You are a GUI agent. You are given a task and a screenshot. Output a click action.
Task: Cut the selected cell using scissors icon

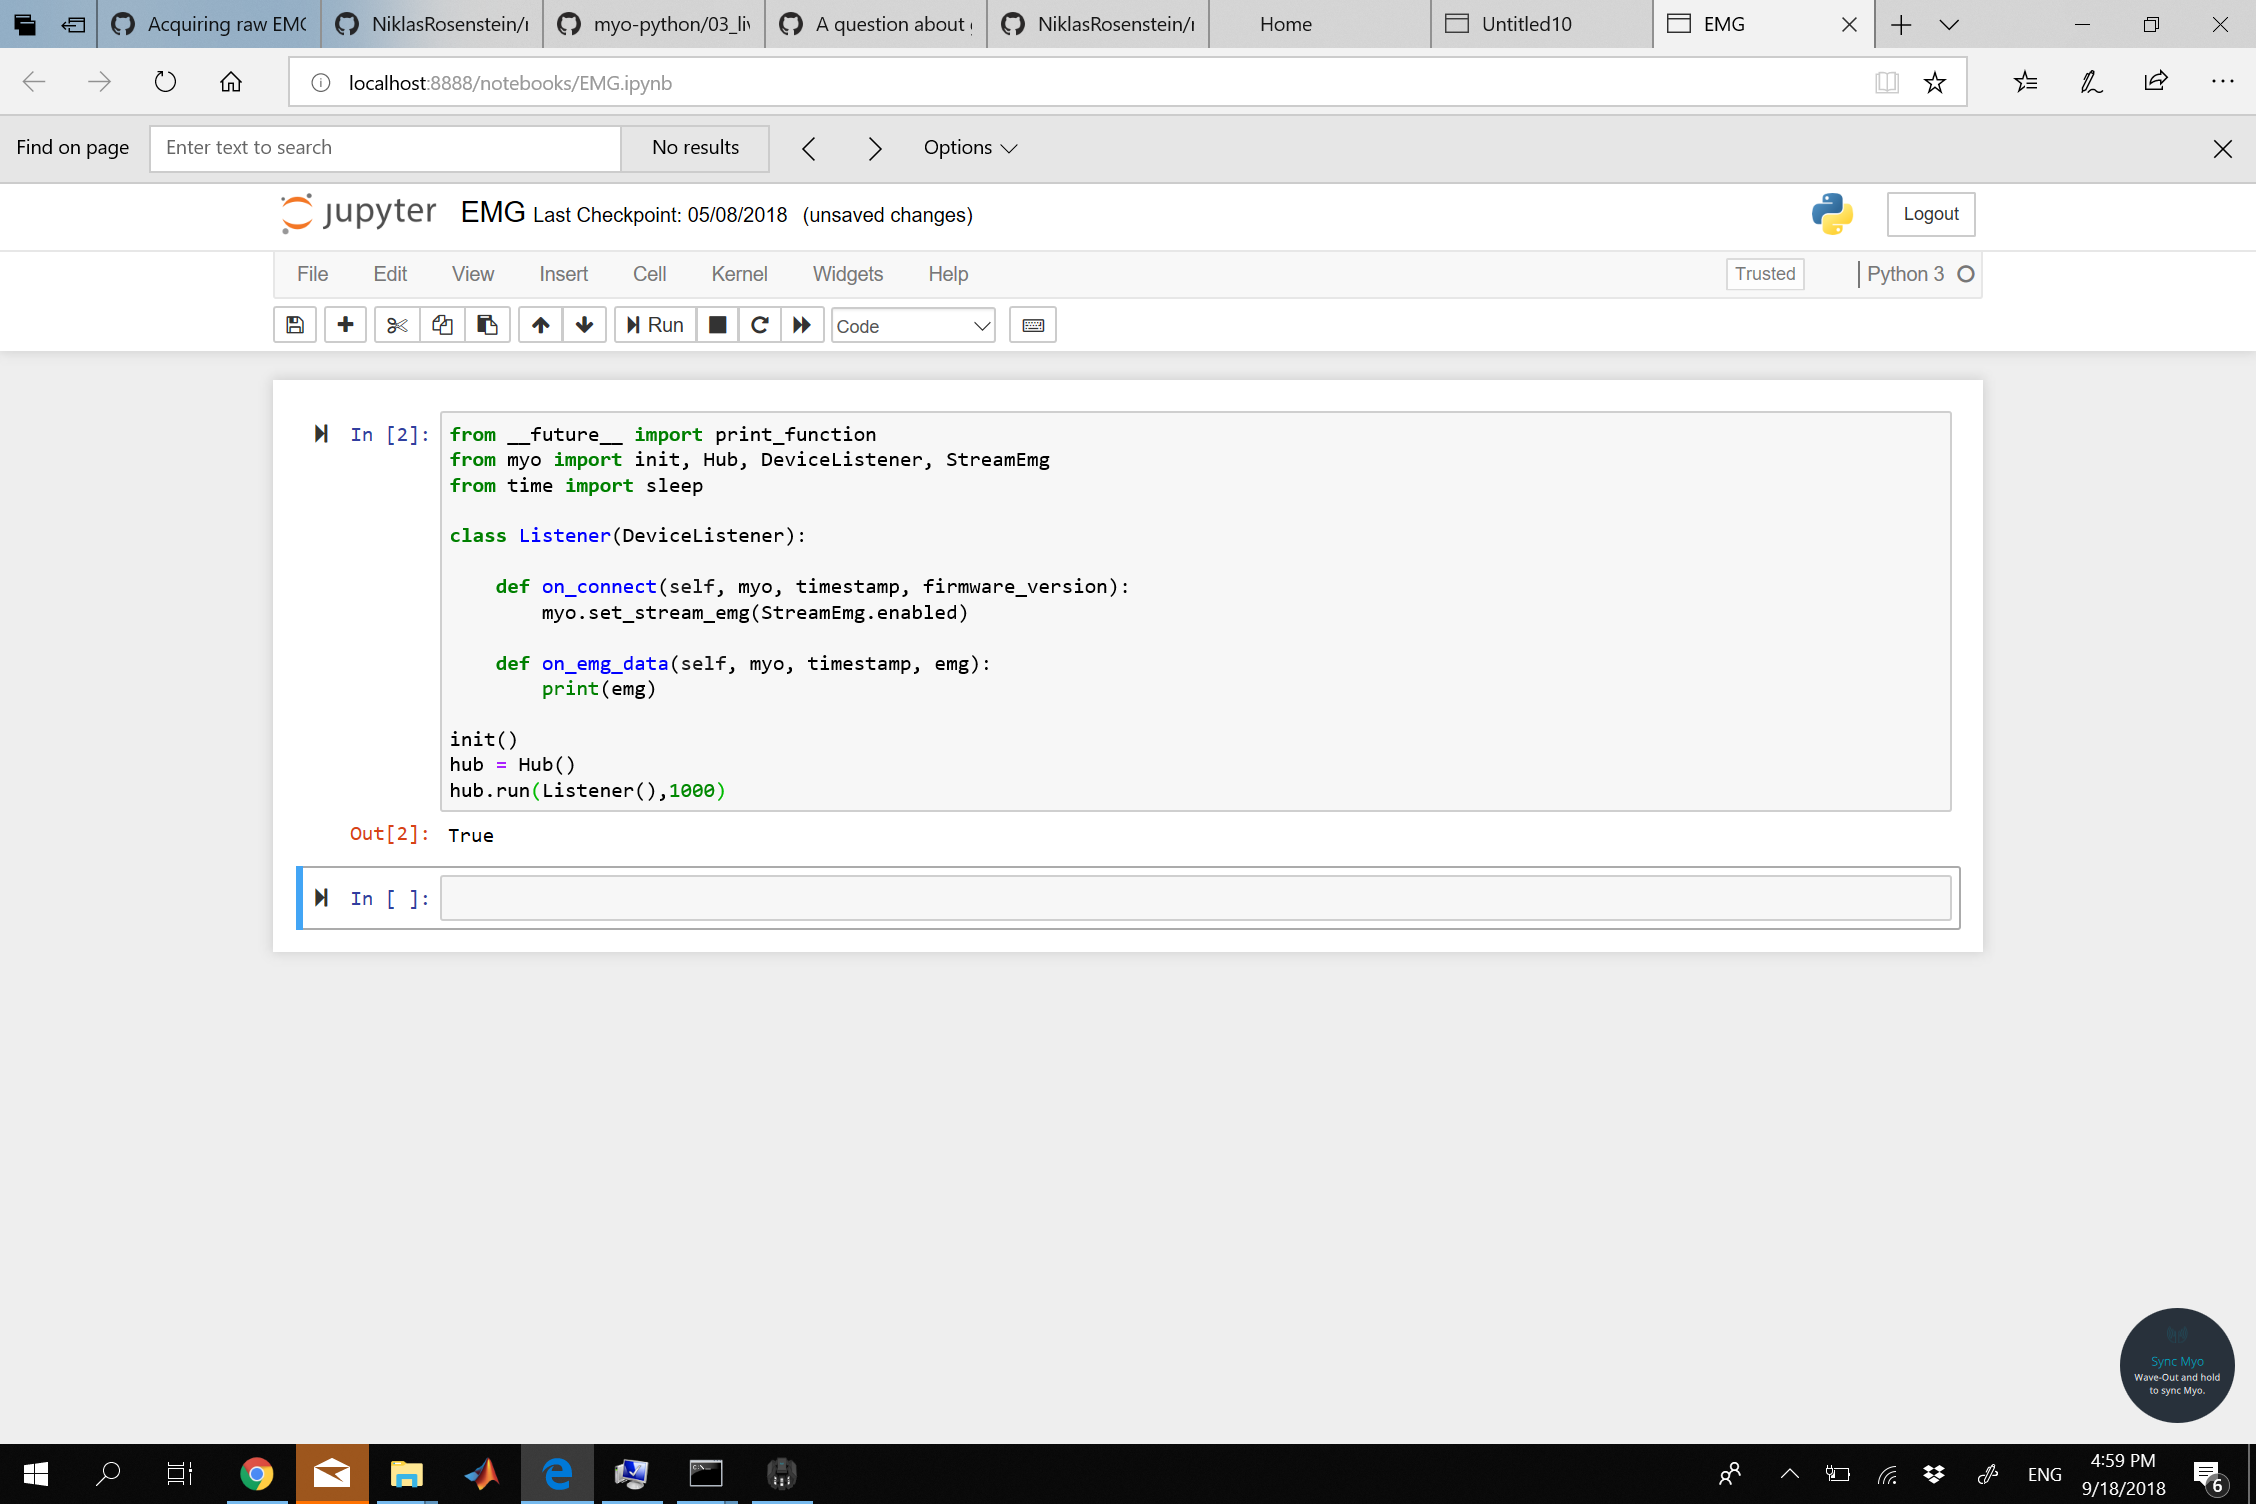click(396, 324)
